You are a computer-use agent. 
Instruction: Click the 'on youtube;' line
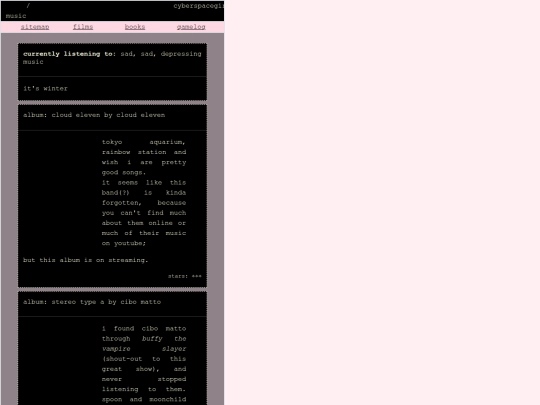[x=124, y=243]
